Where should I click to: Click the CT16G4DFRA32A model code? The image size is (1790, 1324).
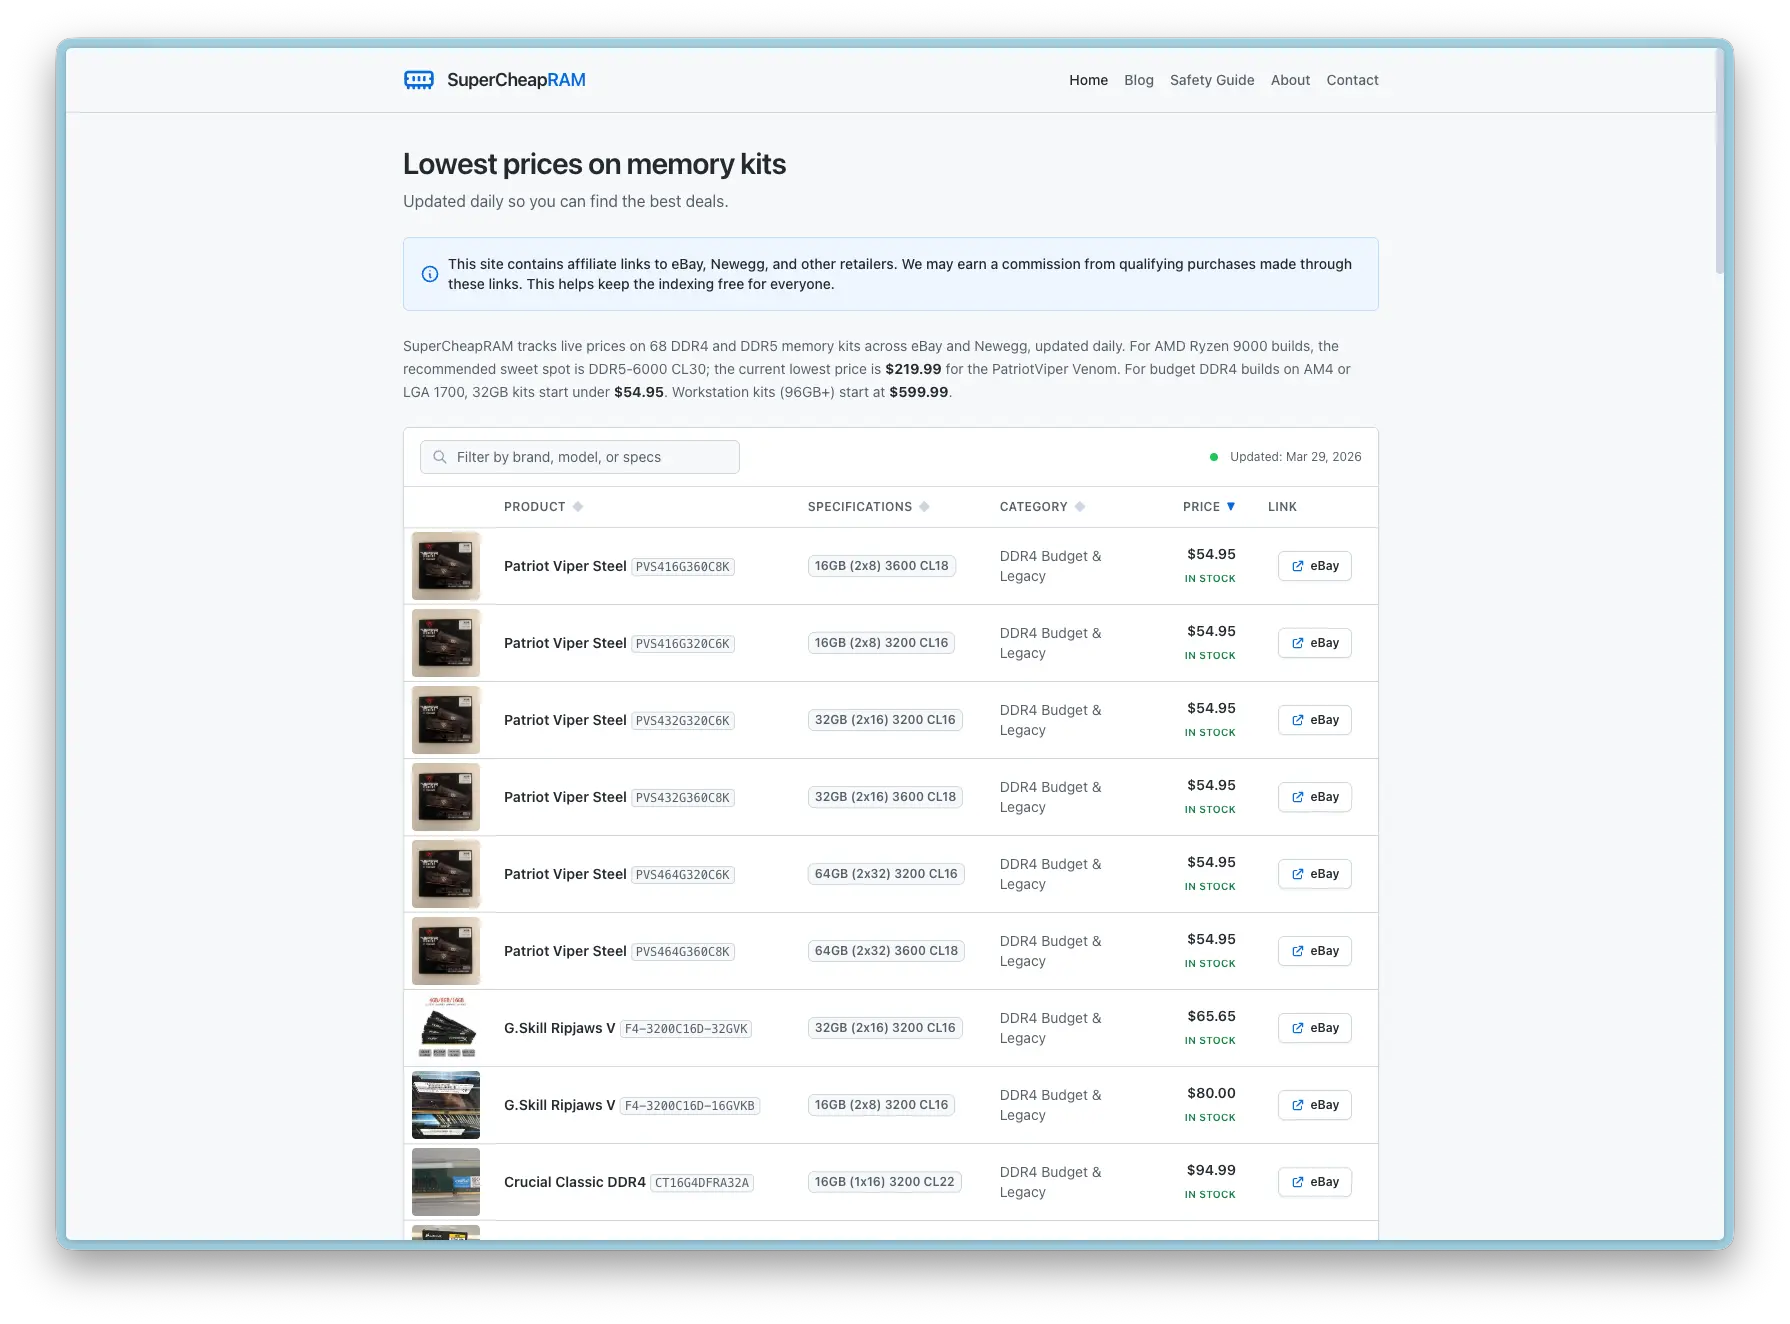[702, 1183]
